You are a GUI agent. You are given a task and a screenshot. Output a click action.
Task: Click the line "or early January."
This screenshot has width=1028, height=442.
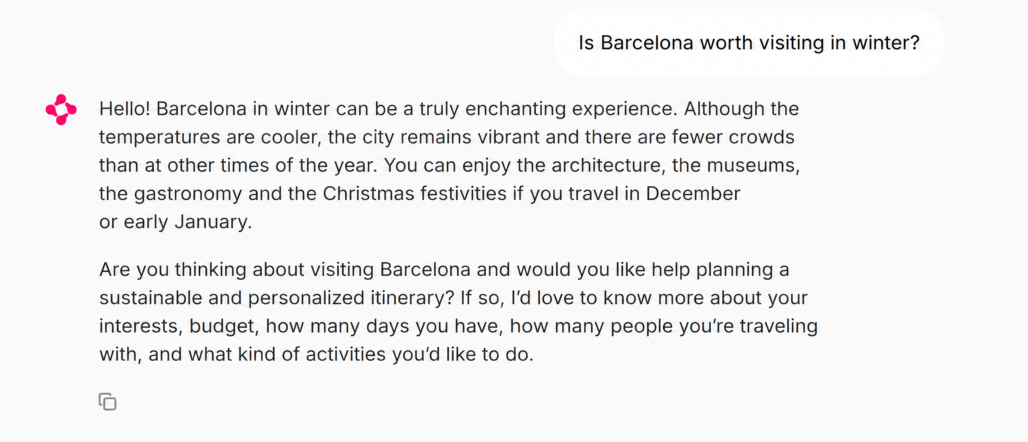pyautogui.click(x=175, y=222)
